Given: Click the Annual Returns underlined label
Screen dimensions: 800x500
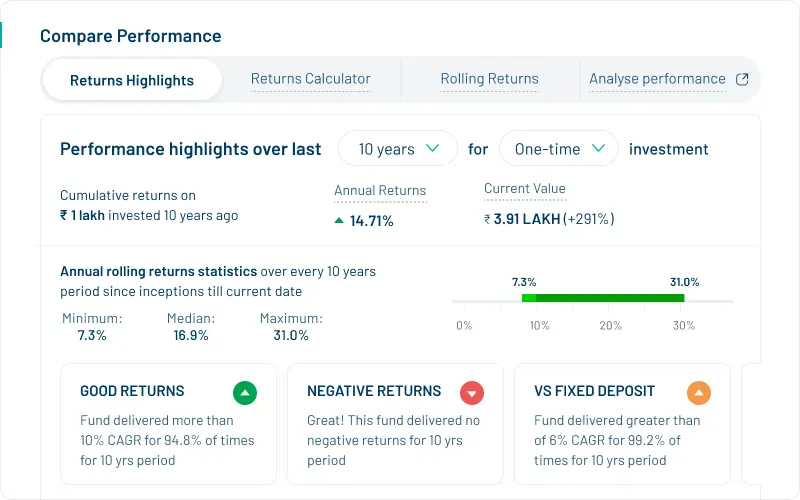Looking at the screenshot, I should pyautogui.click(x=379, y=191).
